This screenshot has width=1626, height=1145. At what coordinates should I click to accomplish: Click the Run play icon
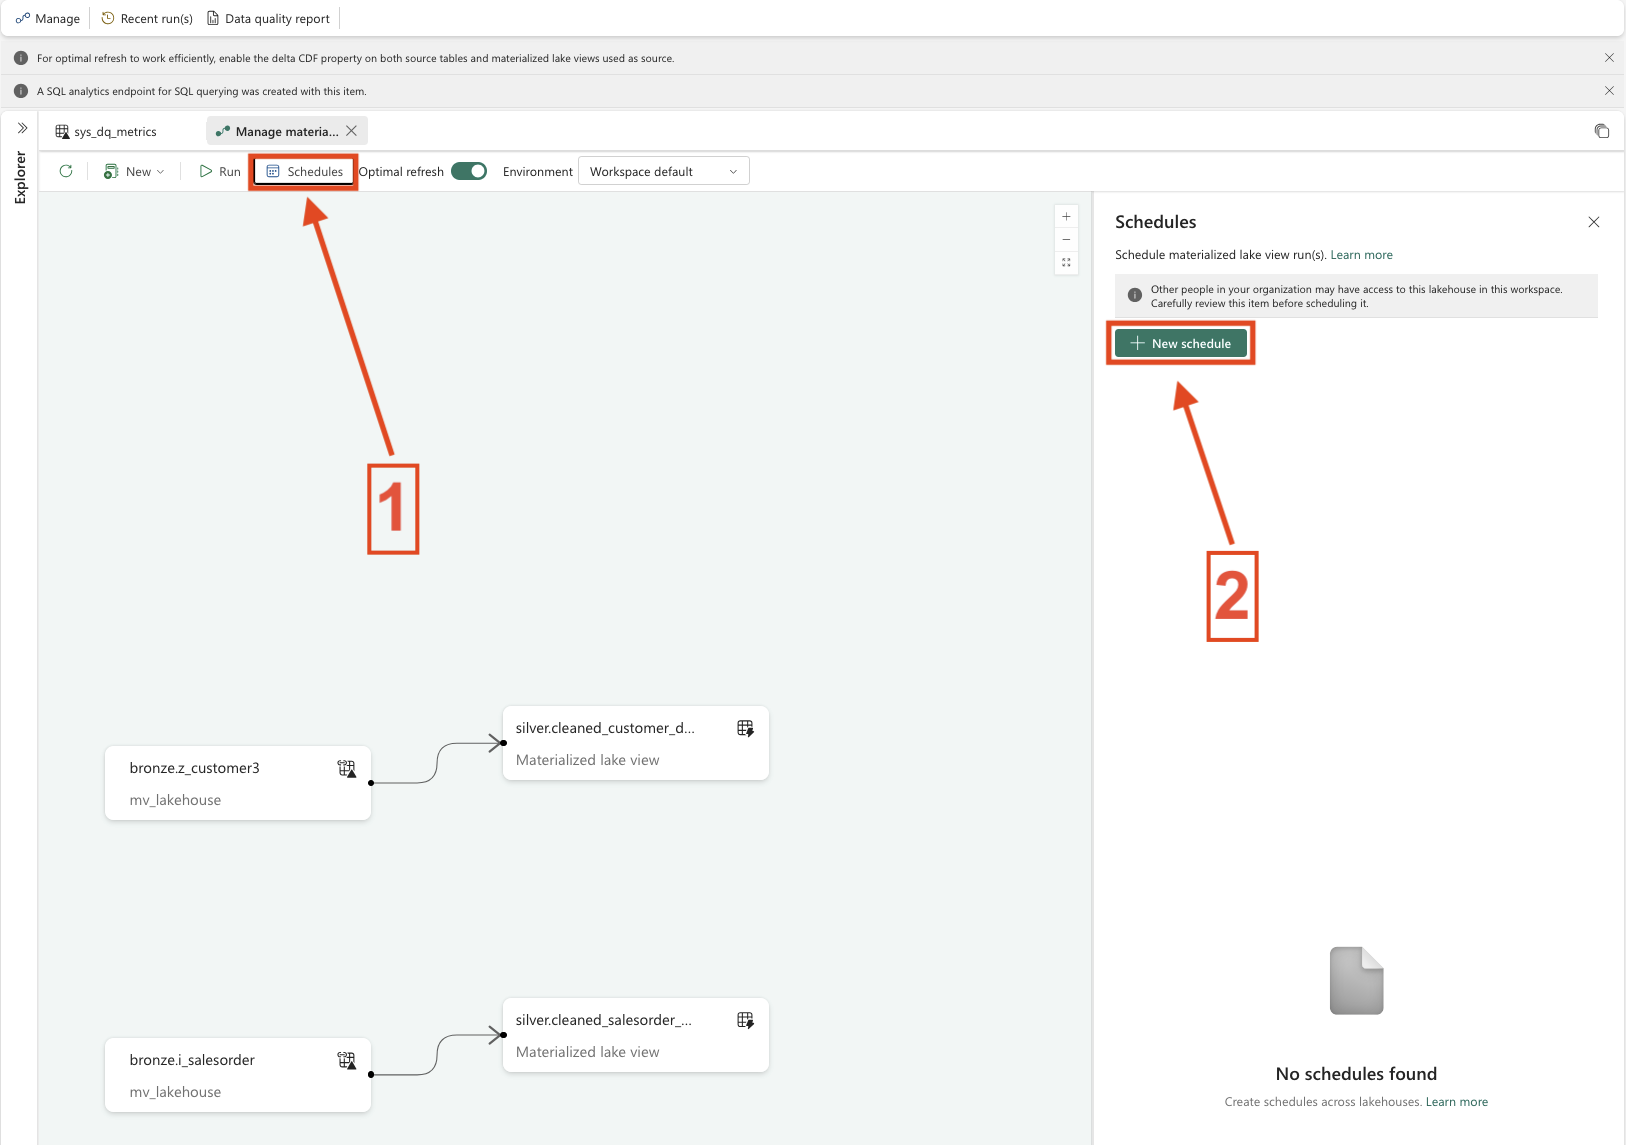click(x=206, y=171)
